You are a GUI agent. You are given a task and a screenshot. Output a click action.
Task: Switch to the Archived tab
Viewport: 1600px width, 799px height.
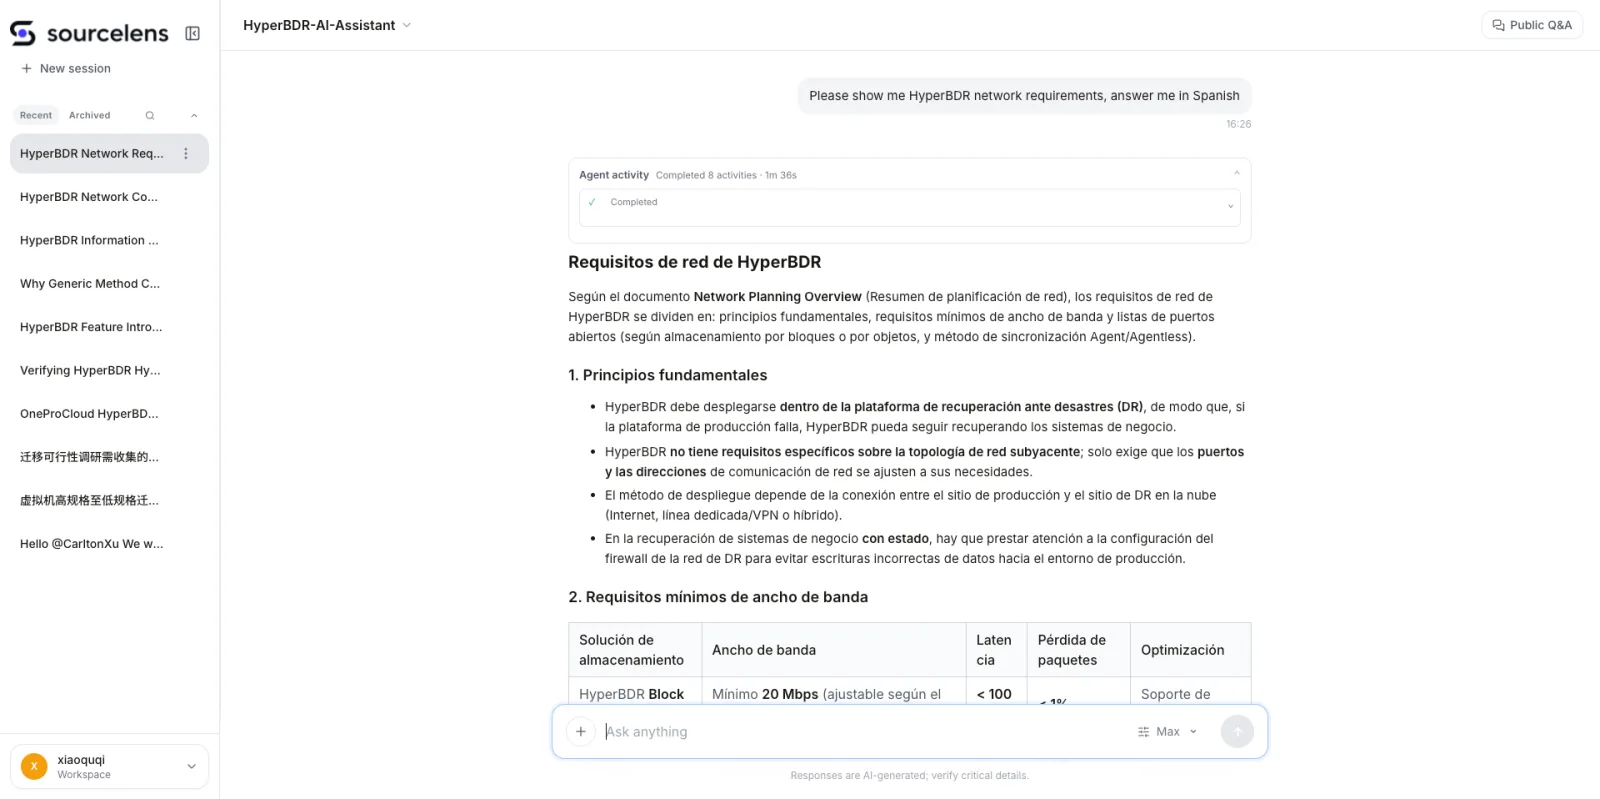pos(90,115)
